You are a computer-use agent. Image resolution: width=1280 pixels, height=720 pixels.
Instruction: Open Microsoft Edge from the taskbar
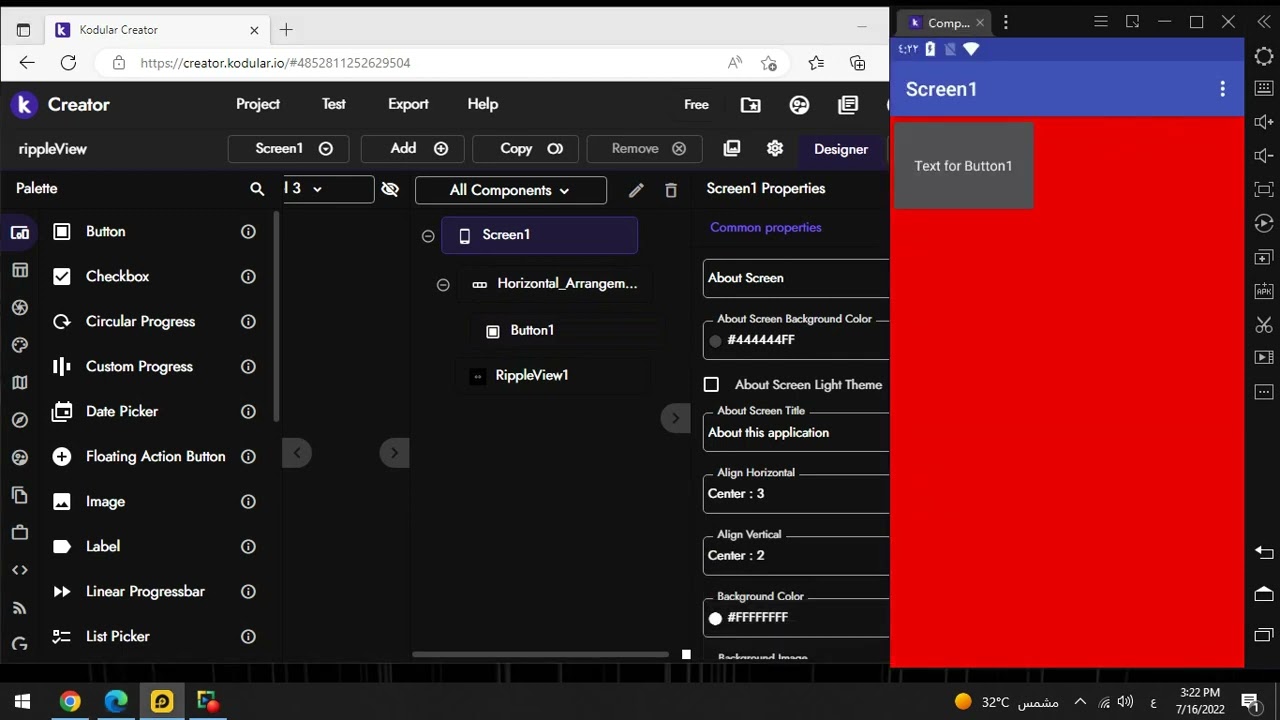tap(116, 701)
